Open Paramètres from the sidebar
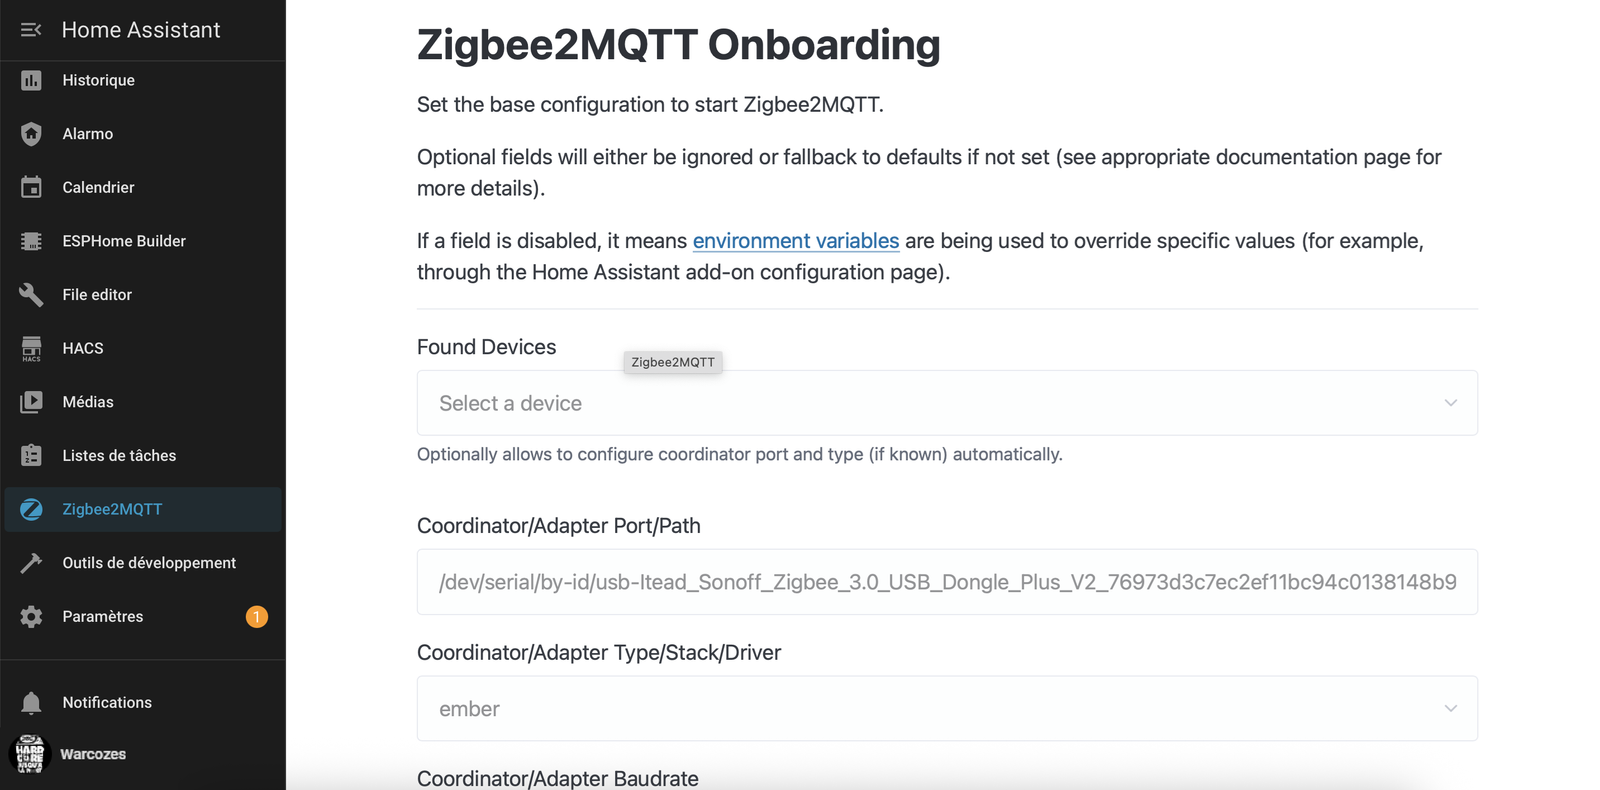 coord(102,616)
